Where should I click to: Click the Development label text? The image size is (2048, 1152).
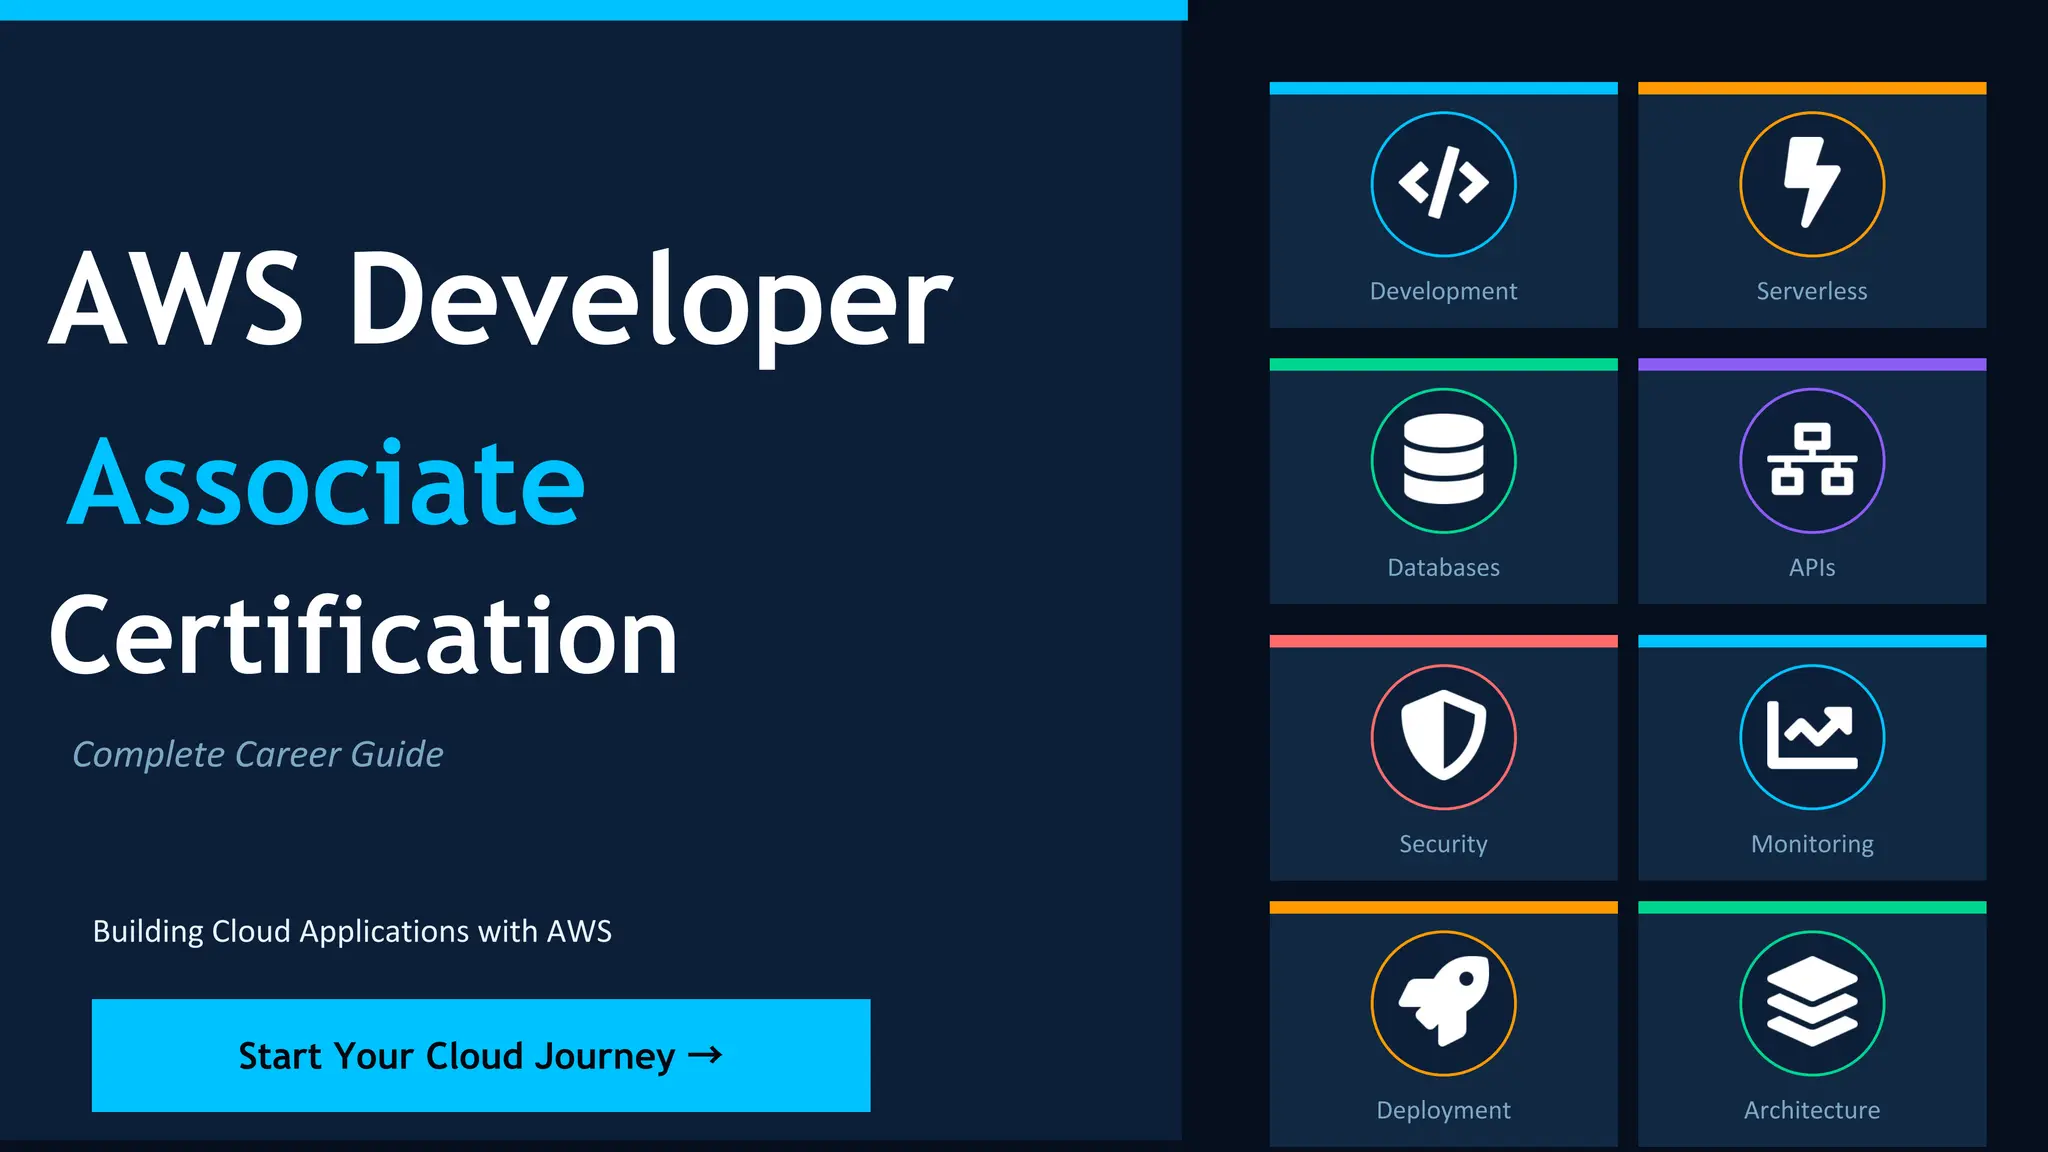(1443, 291)
